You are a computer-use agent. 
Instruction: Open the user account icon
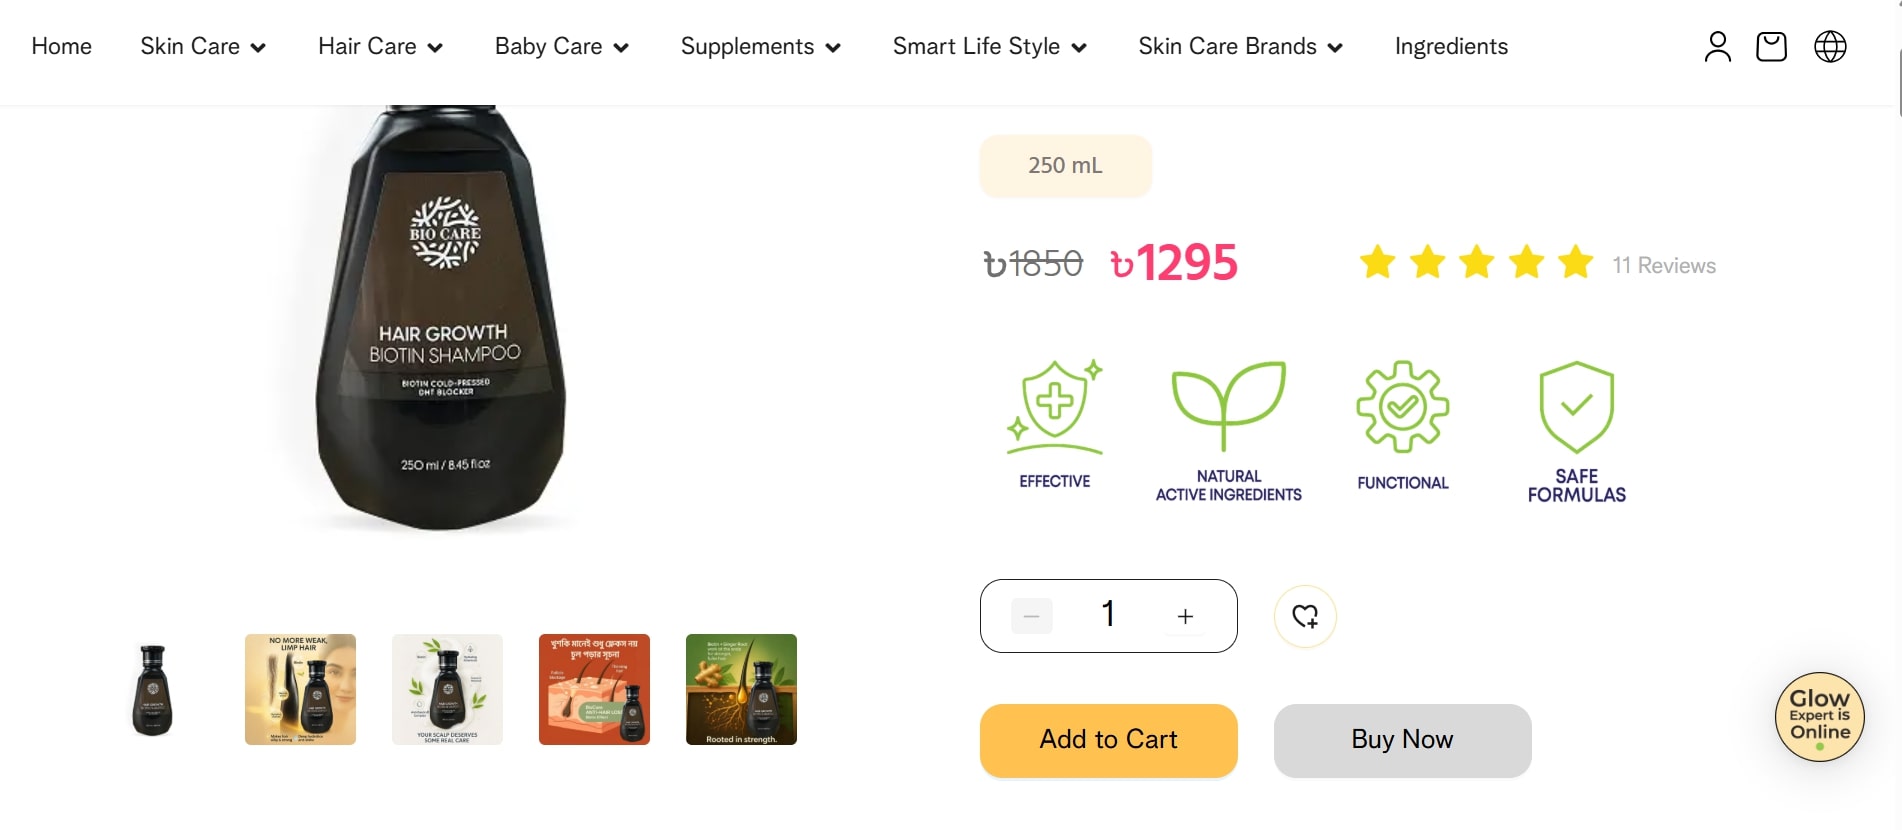1717,47
